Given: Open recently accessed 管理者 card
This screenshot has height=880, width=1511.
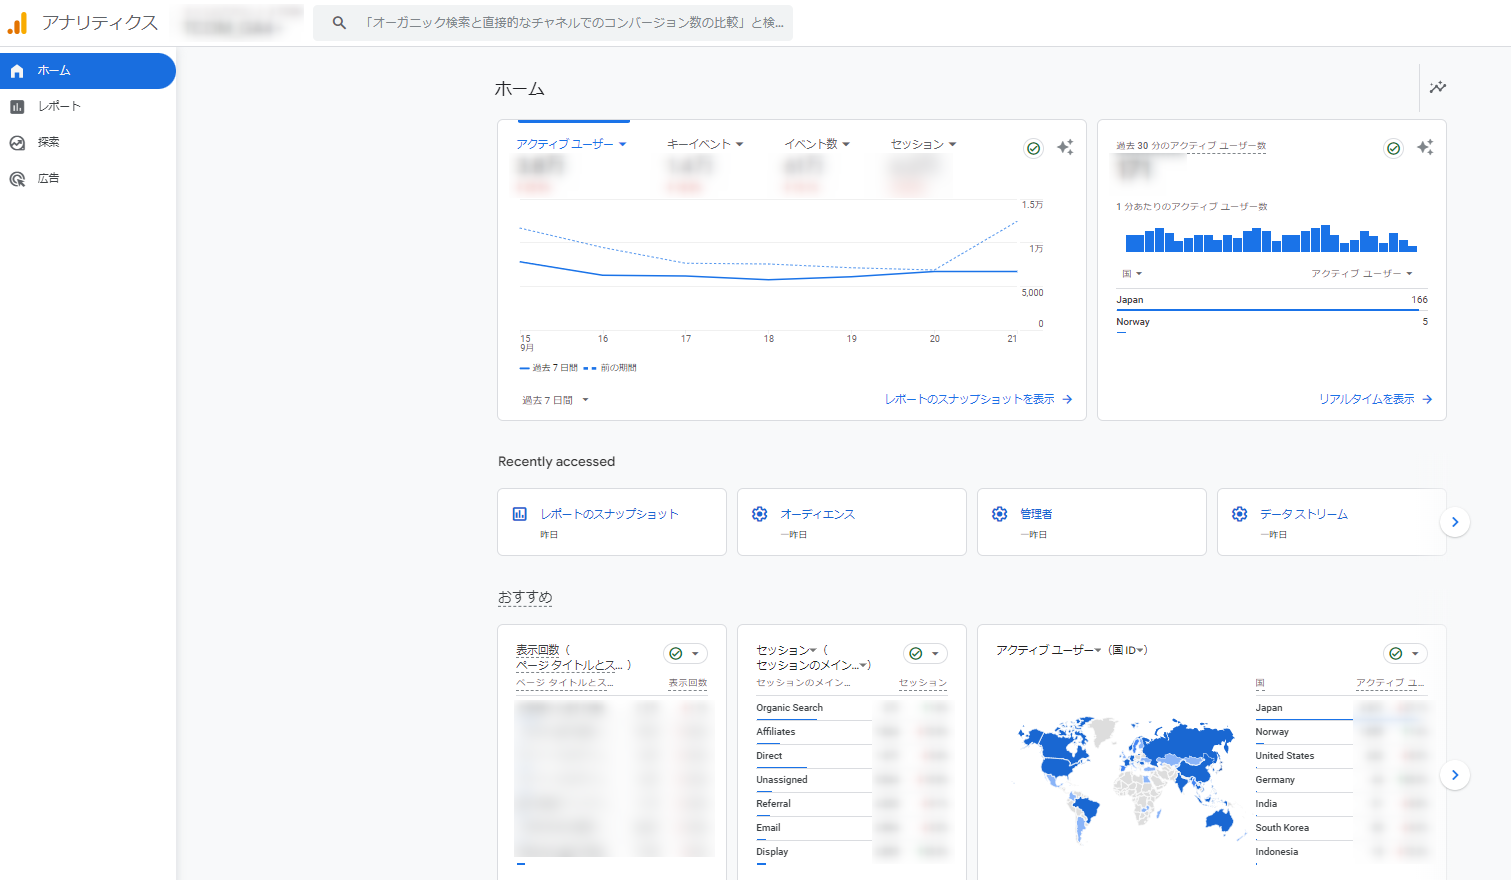Looking at the screenshot, I should (1092, 522).
